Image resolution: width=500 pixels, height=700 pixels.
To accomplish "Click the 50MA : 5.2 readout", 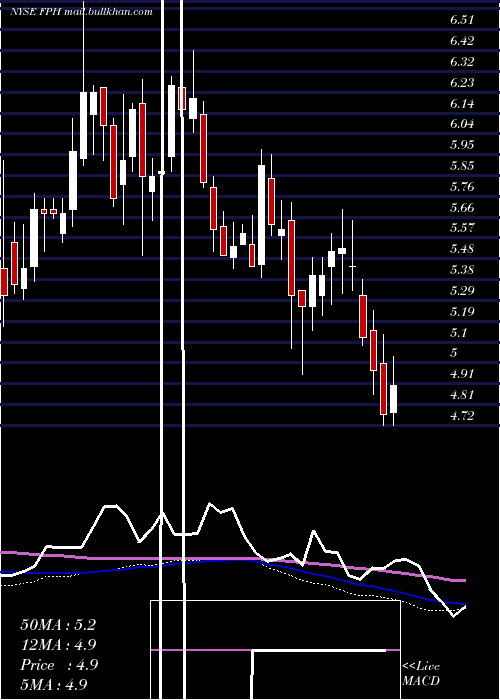I will 58,625.
